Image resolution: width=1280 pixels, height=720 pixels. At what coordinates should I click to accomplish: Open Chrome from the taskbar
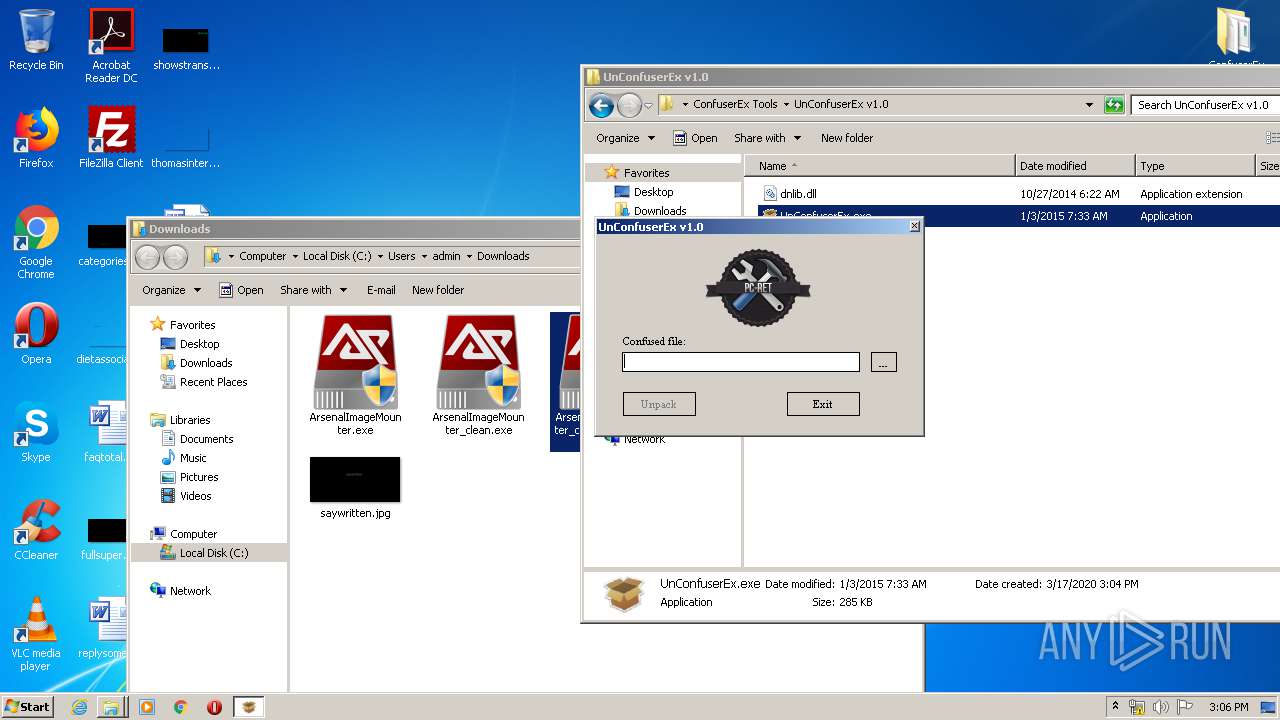point(181,707)
